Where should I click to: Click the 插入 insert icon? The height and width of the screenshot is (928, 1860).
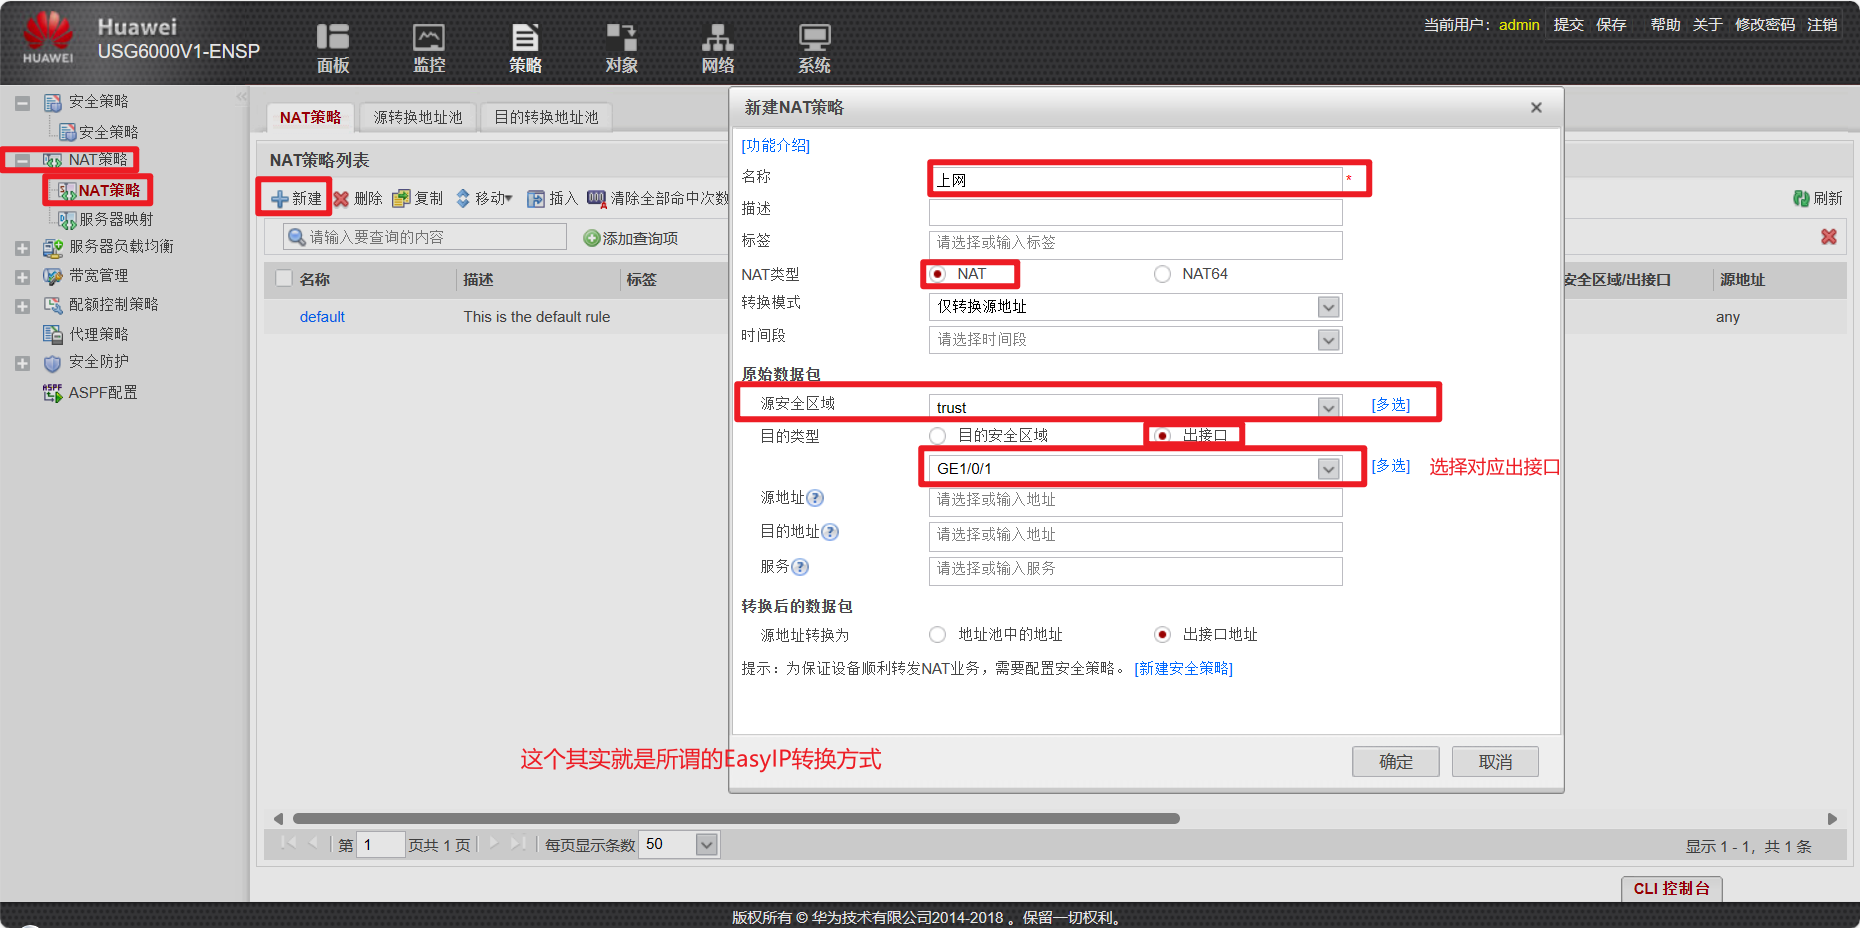coord(536,199)
